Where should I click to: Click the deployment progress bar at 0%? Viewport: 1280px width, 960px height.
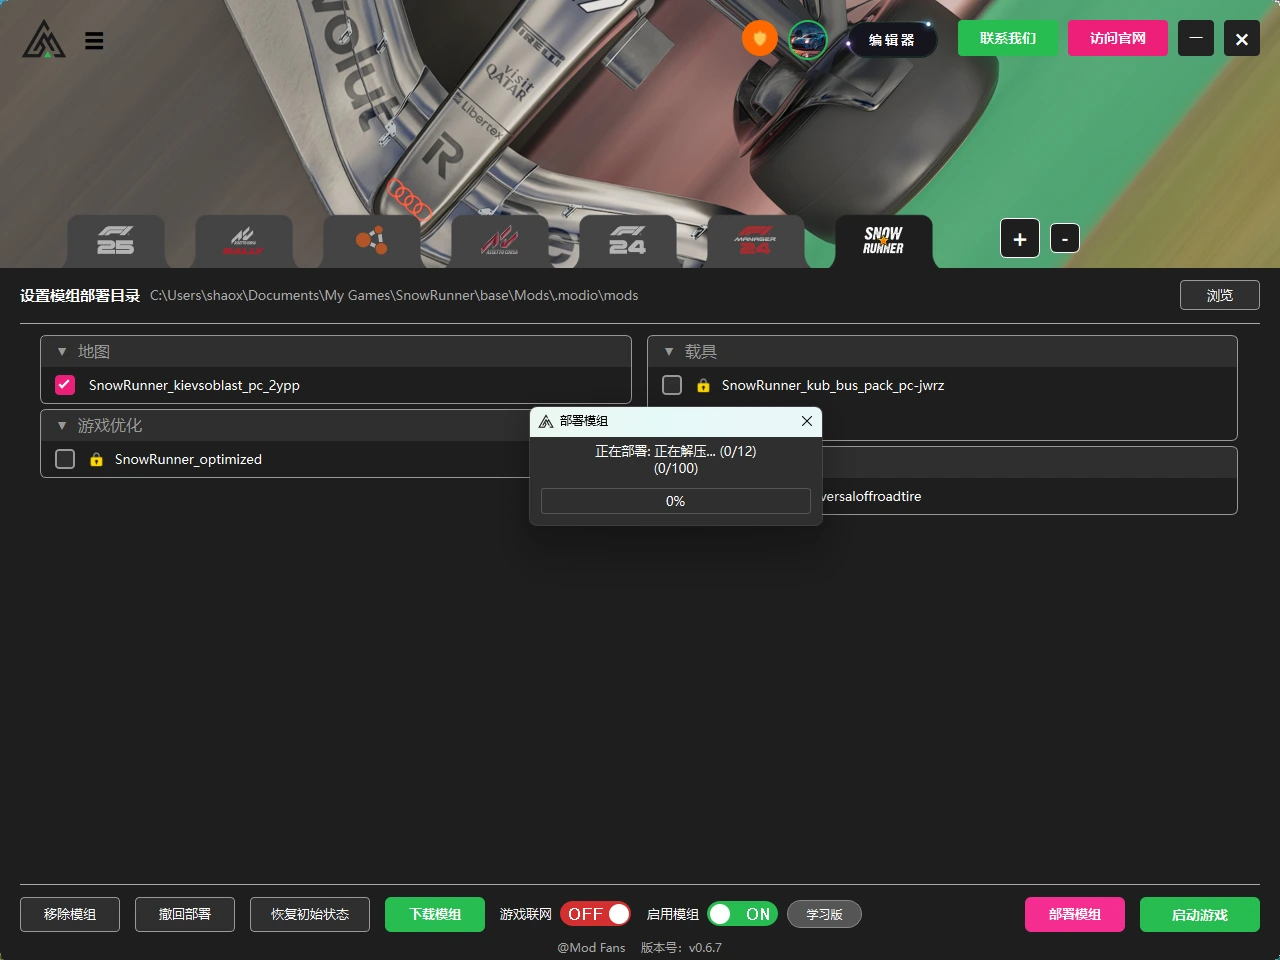click(x=676, y=501)
